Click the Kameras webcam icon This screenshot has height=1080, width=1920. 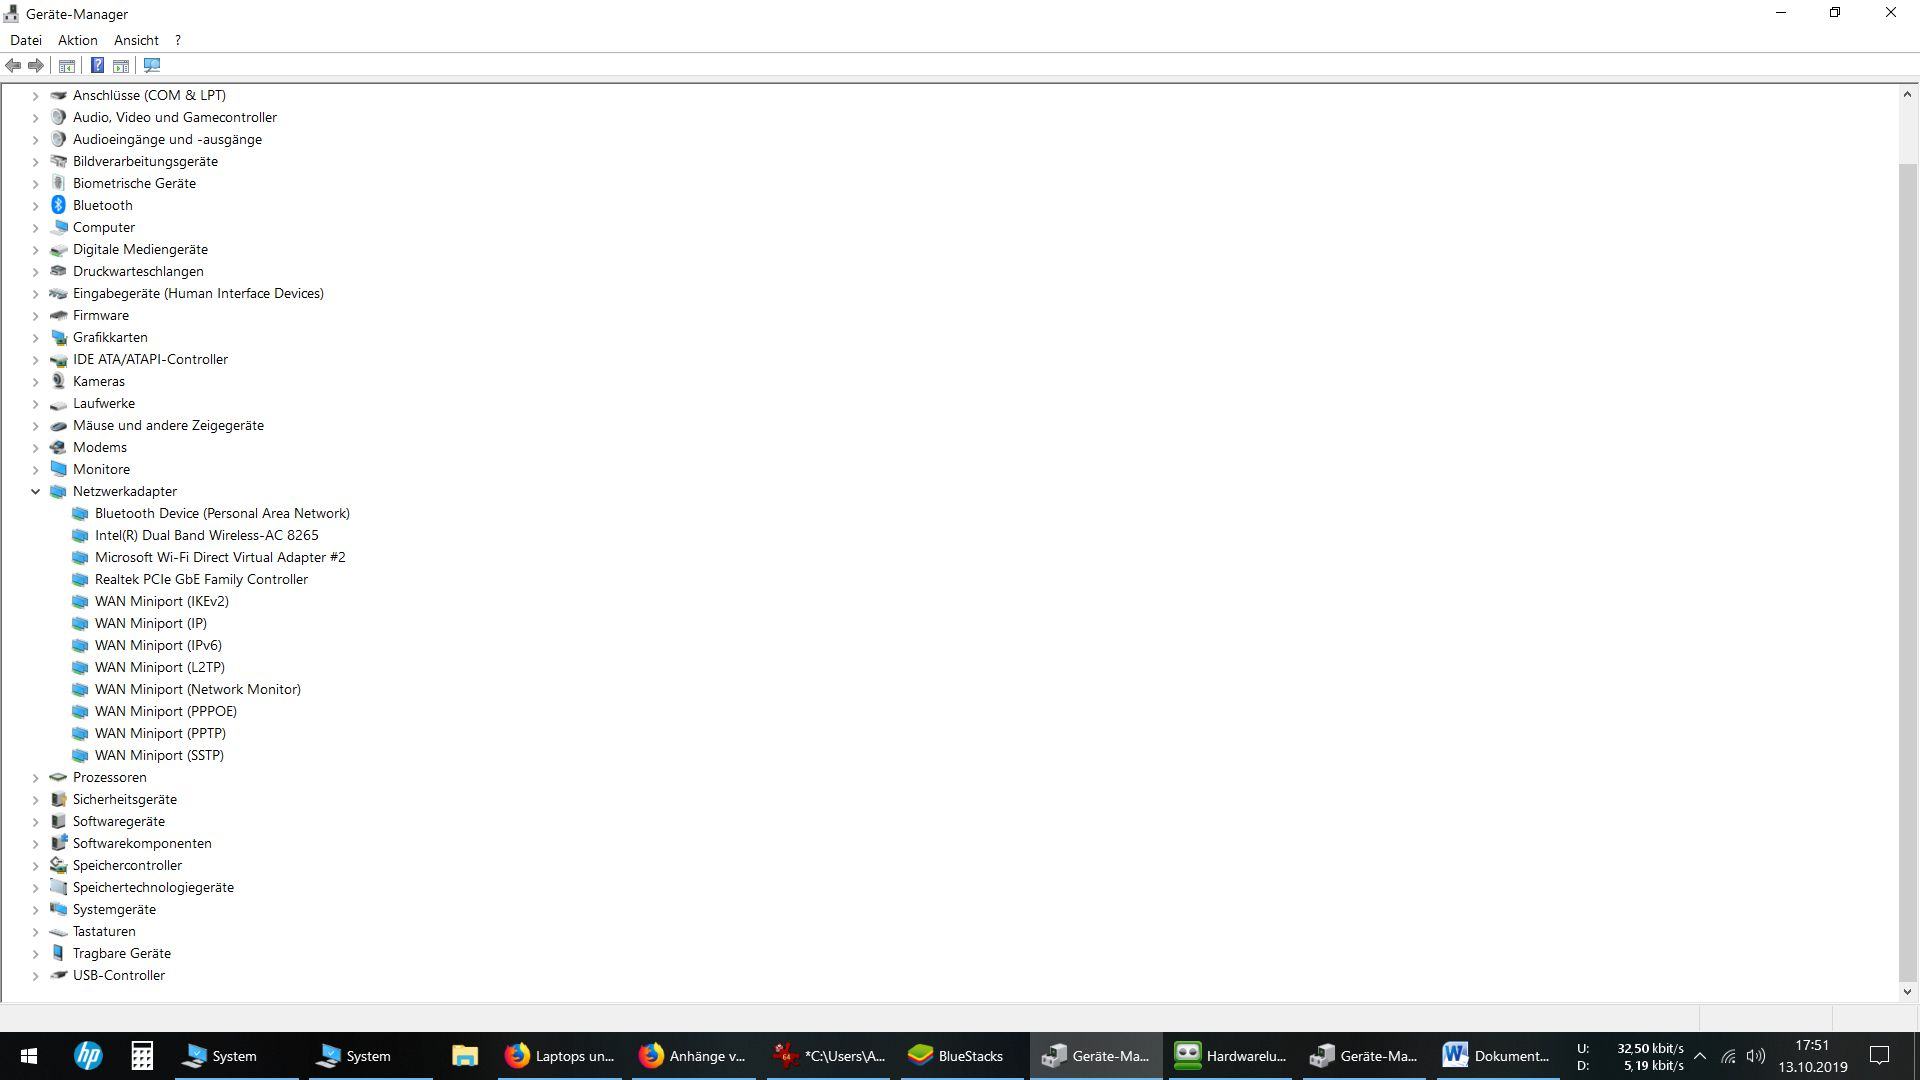[58, 381]
